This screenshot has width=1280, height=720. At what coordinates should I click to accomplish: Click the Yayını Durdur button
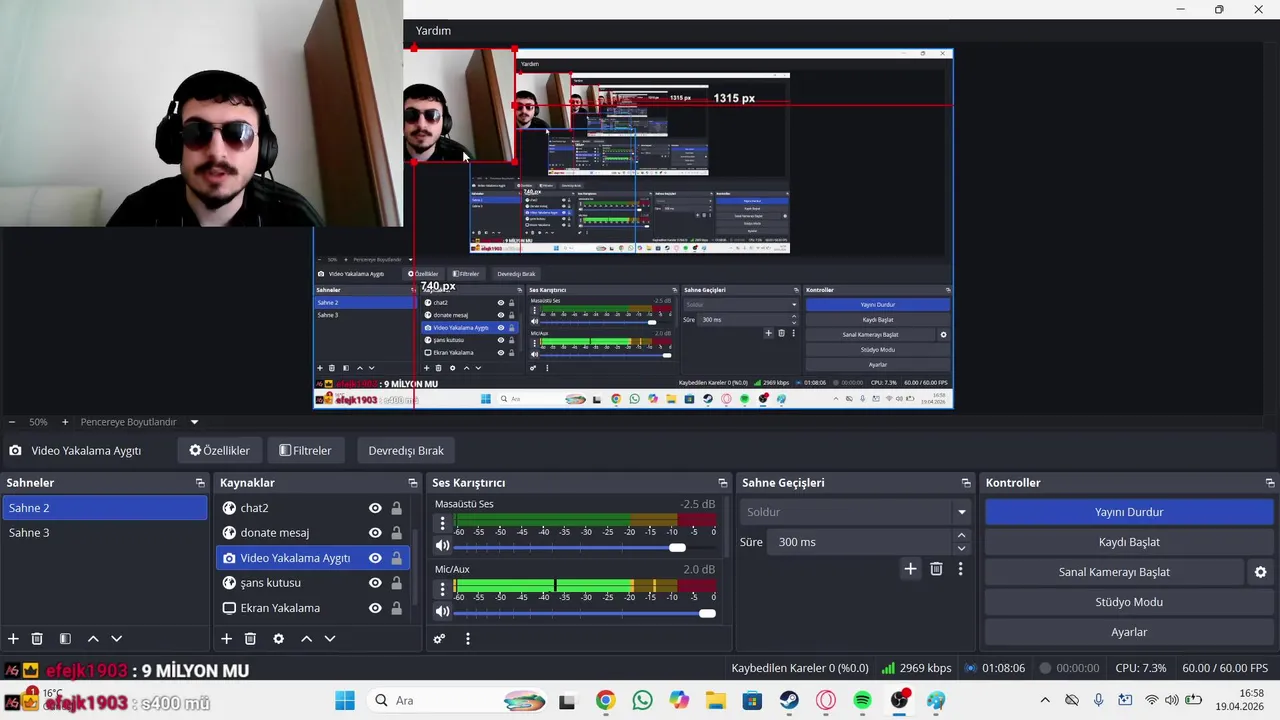tap(1129, 512)
